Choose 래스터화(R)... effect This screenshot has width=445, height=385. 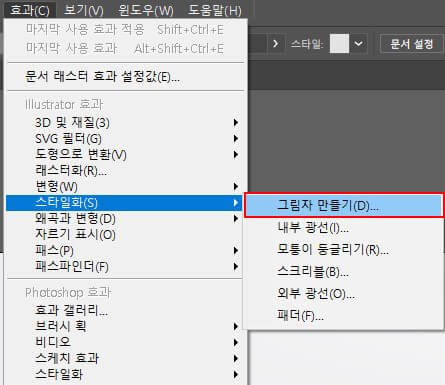124,170
